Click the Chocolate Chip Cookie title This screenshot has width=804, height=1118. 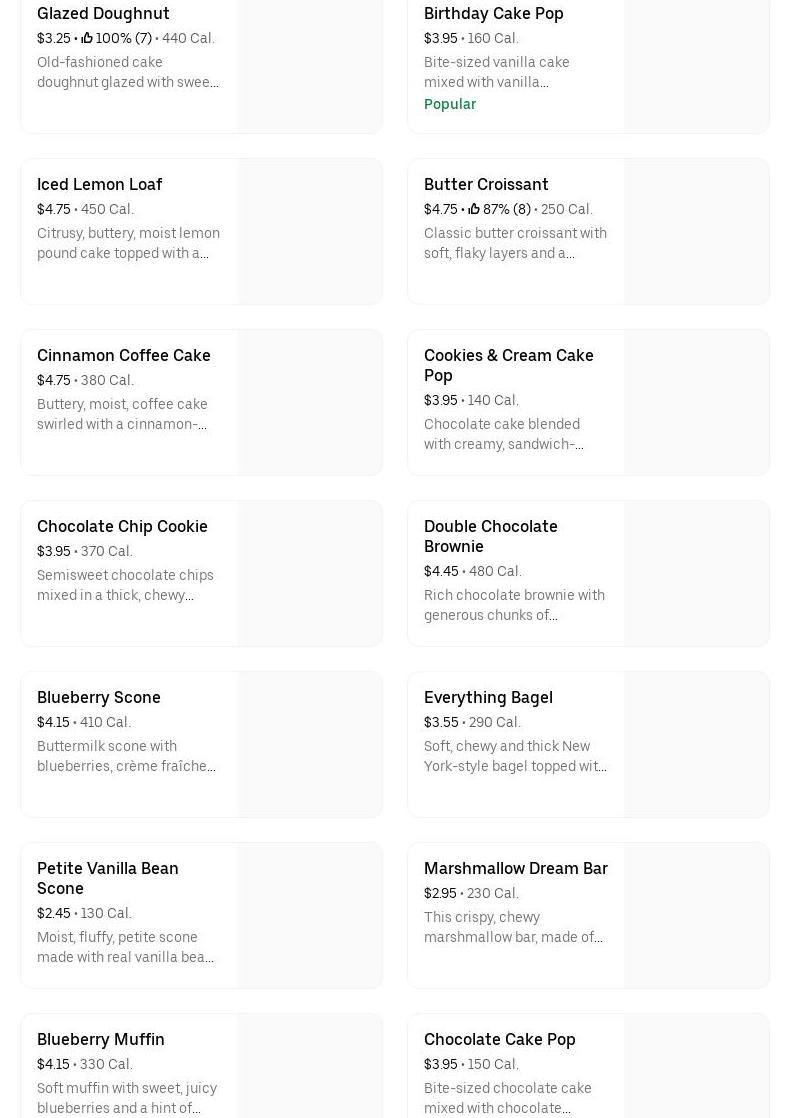122,526
